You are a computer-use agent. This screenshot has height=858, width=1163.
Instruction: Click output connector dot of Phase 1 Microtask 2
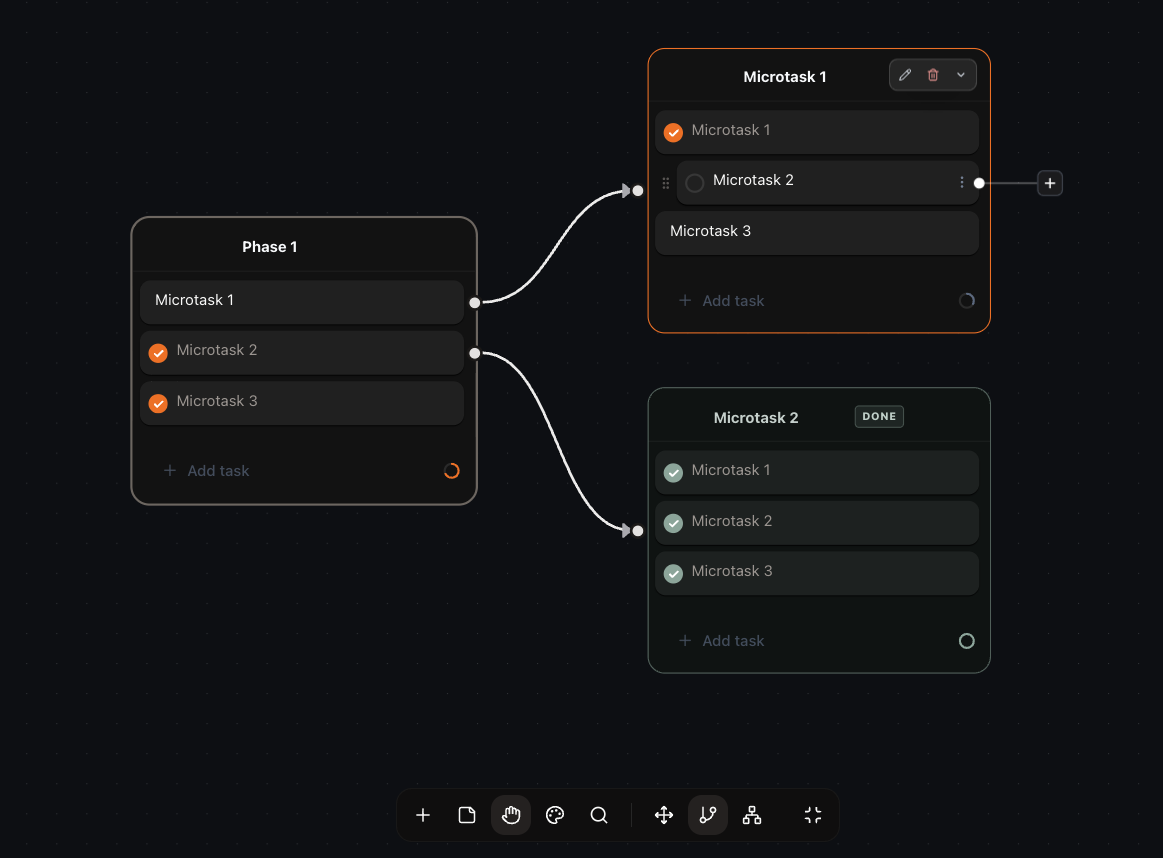point(475,353)
